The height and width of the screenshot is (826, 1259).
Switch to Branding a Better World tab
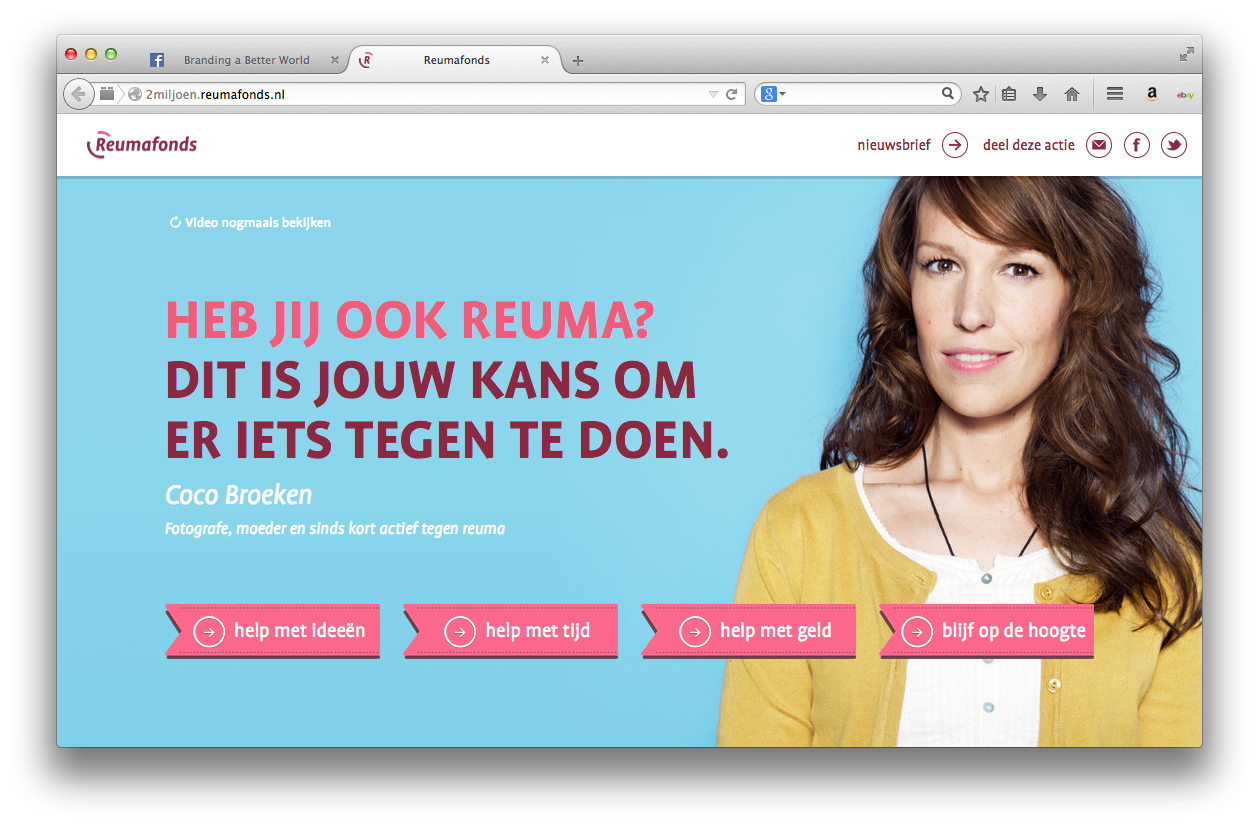coord(246,60)
